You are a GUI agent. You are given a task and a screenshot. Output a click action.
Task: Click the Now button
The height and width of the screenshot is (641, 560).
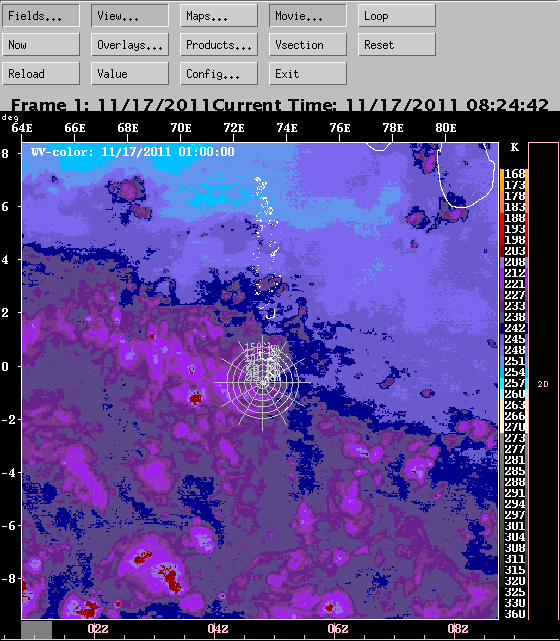(41, 45)
